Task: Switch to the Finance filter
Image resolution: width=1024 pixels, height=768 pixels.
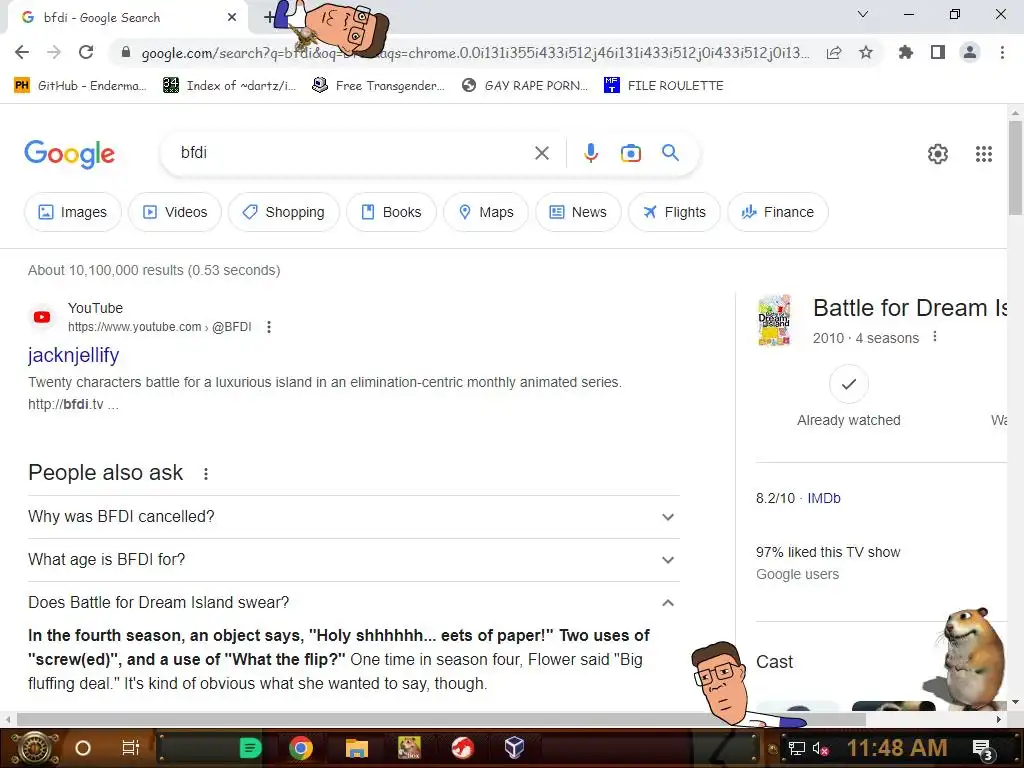Action: click(x=777, y=212)
